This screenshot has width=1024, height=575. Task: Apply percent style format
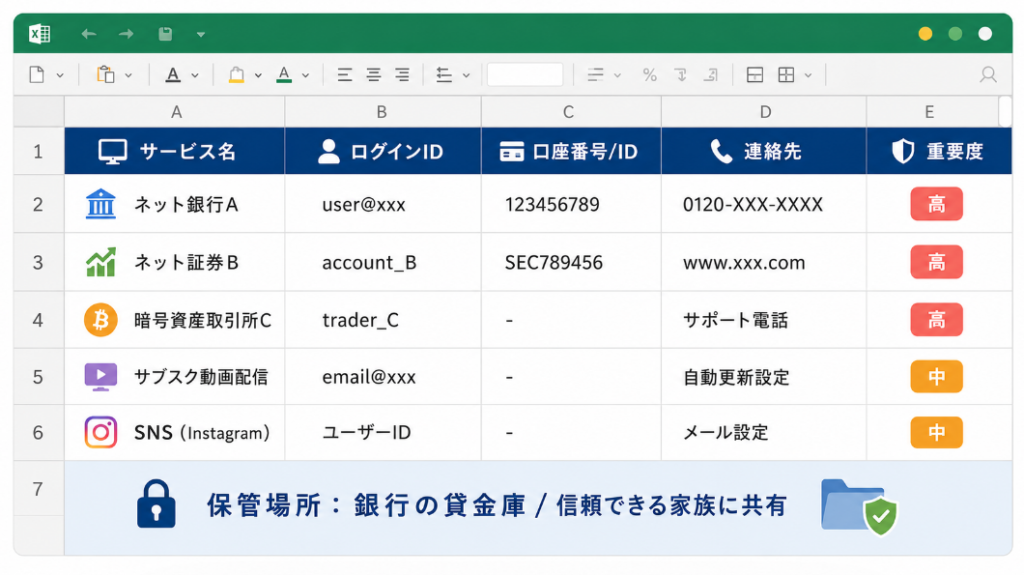pos(649,75)
